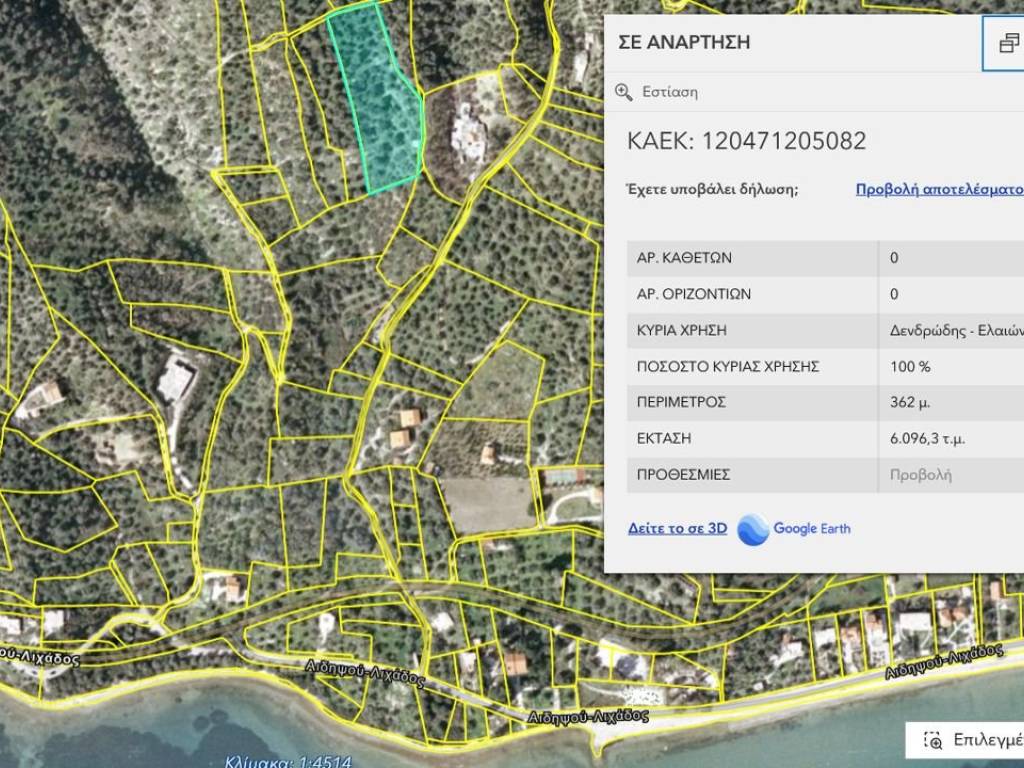Viewport: 1024px width, 768px height.
Task: Click the Εστίαση text label
Action: [670, 92]
